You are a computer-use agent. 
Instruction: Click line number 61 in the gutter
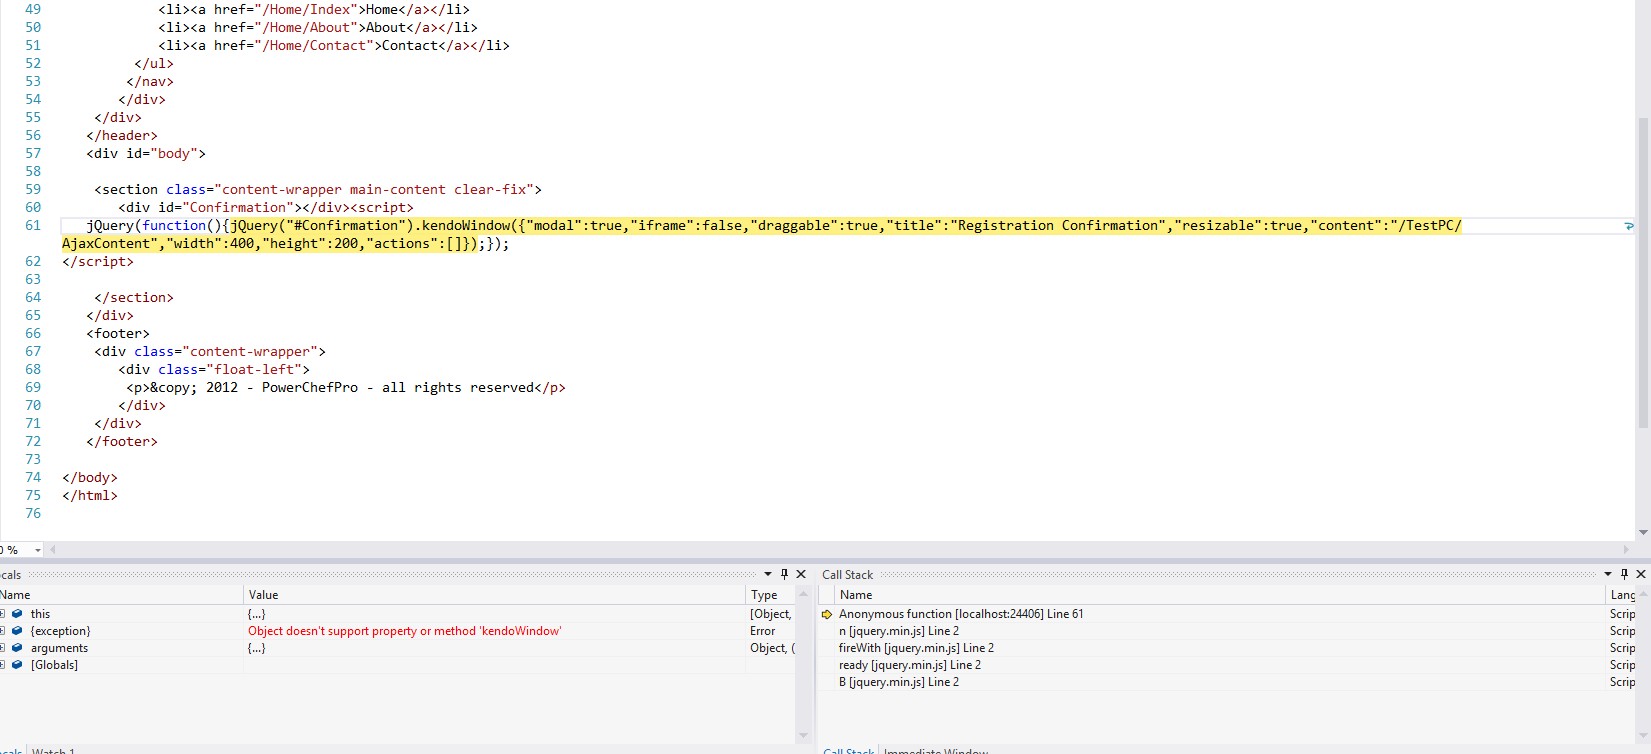[x=33, y=226]
